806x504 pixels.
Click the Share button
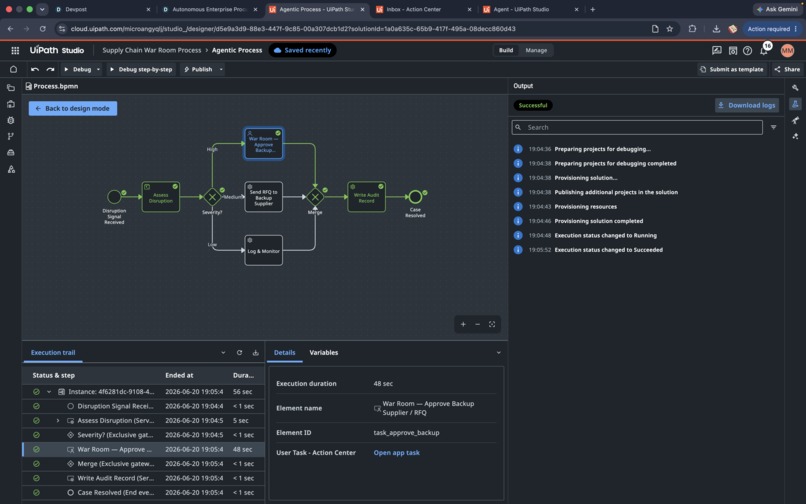click(x=787, y=69)
